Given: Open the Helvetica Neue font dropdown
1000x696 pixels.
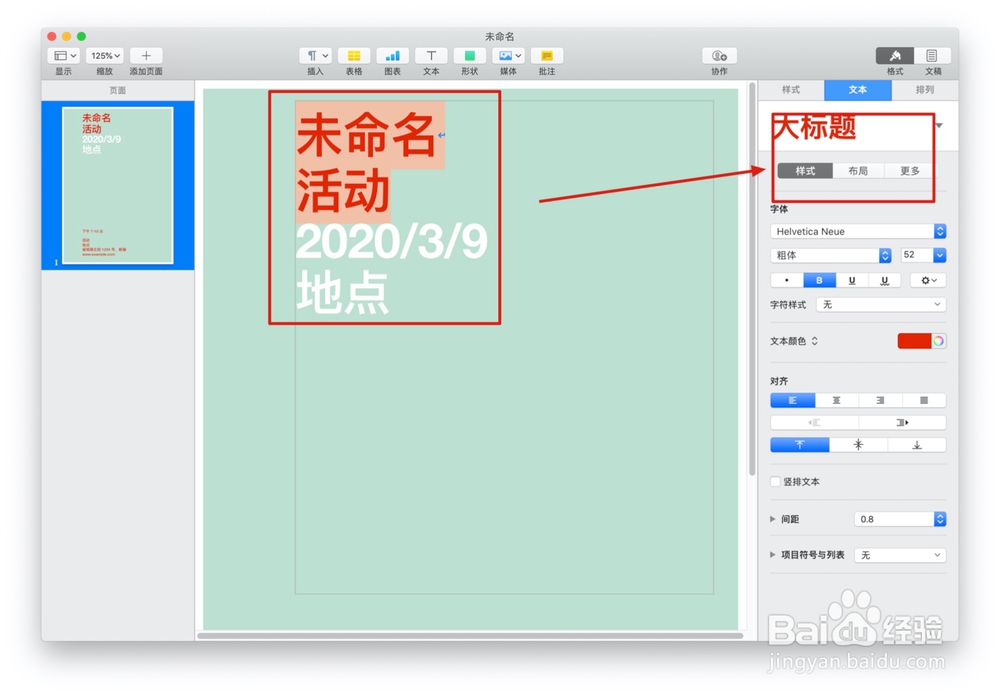Looking at the screenshot, I should [x=857, y=230].
